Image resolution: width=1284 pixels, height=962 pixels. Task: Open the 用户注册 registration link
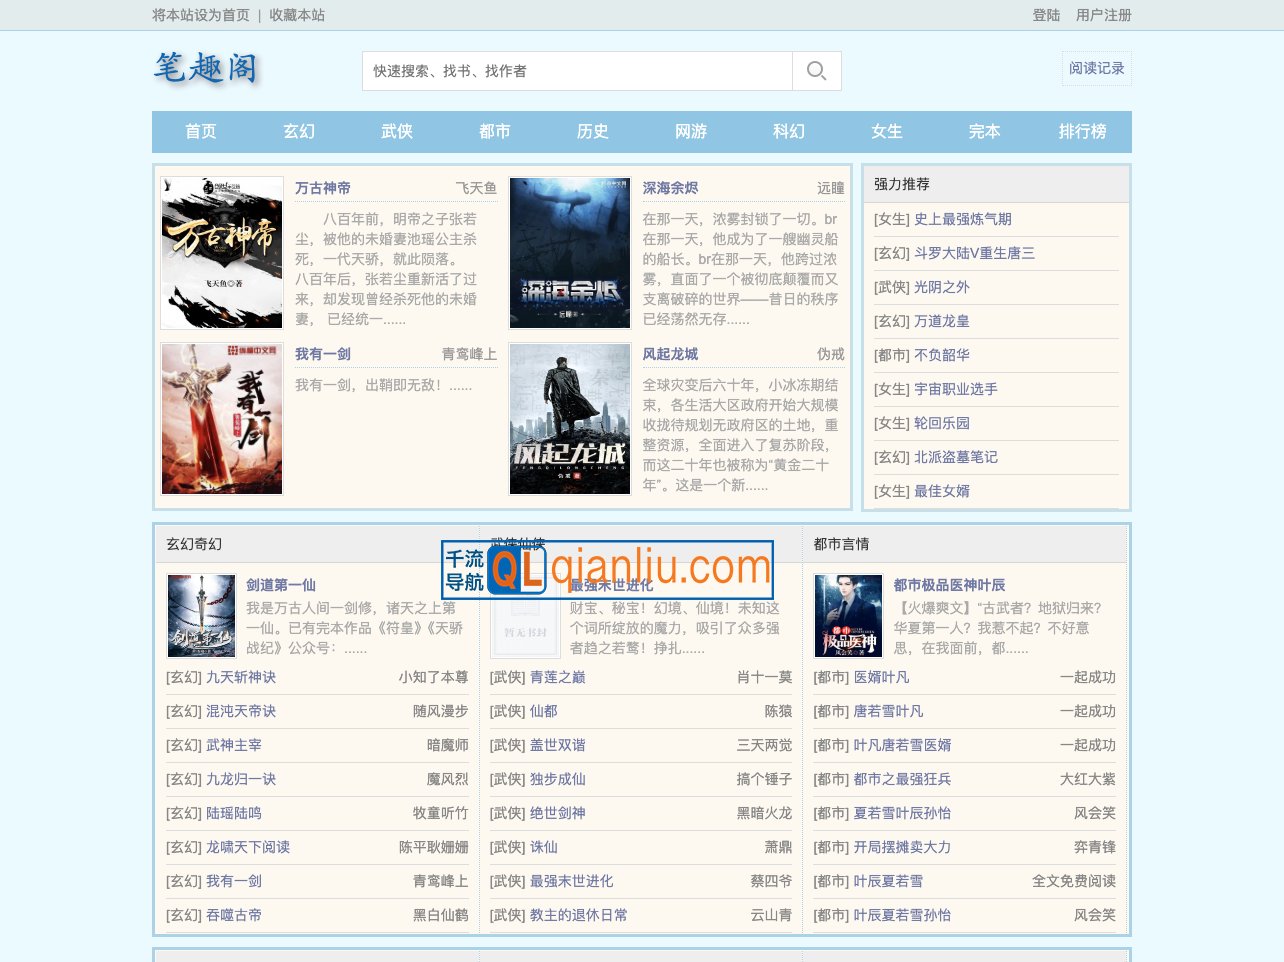tap(1103, 15)
